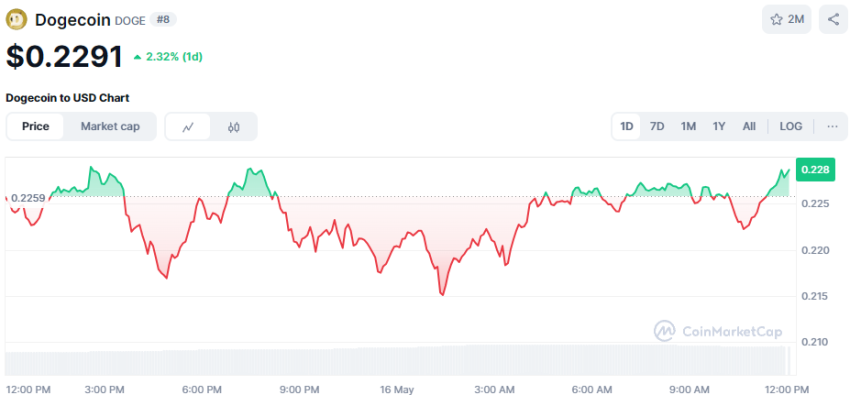Open the more options ellipsis menu

coord(833,126)
